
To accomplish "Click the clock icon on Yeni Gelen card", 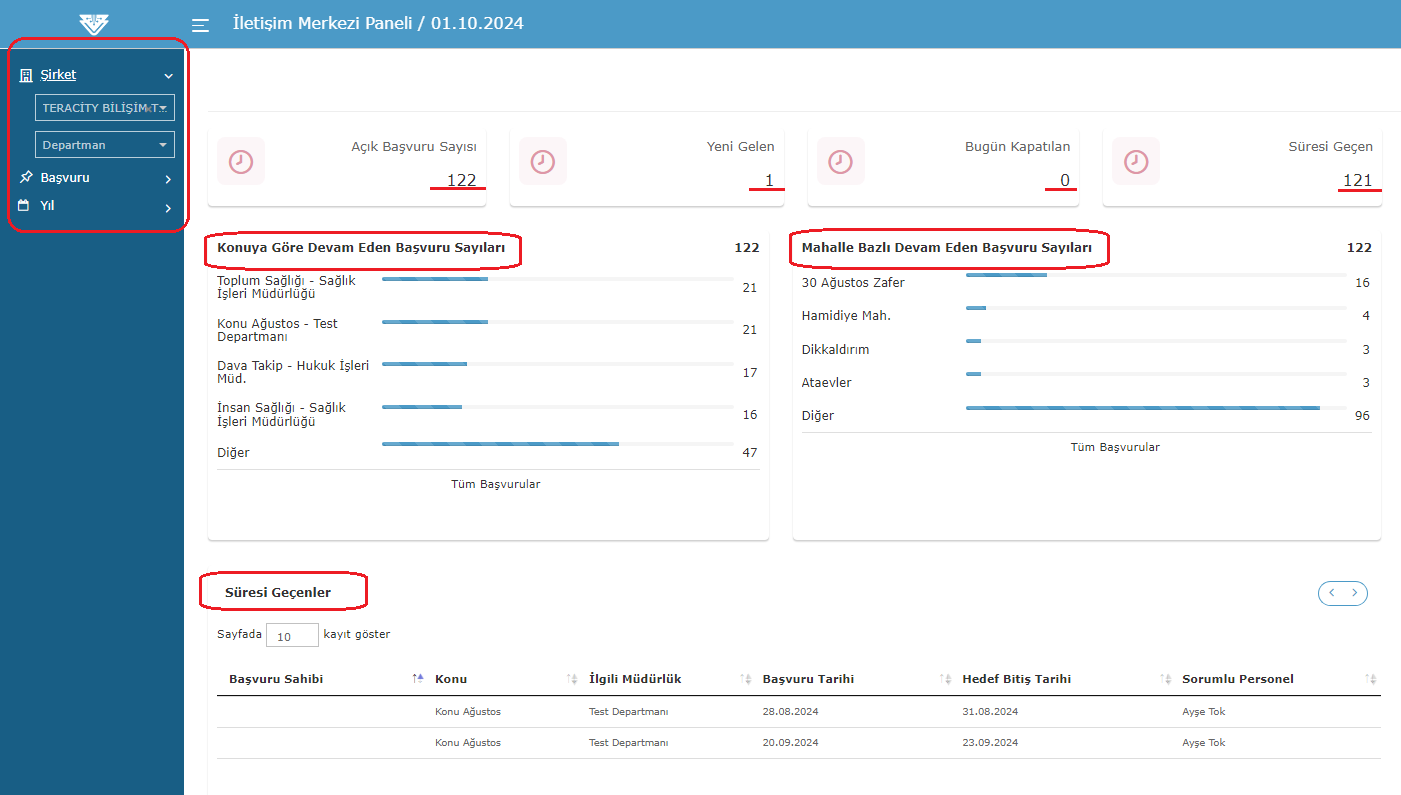I will [x=543, y=162].
